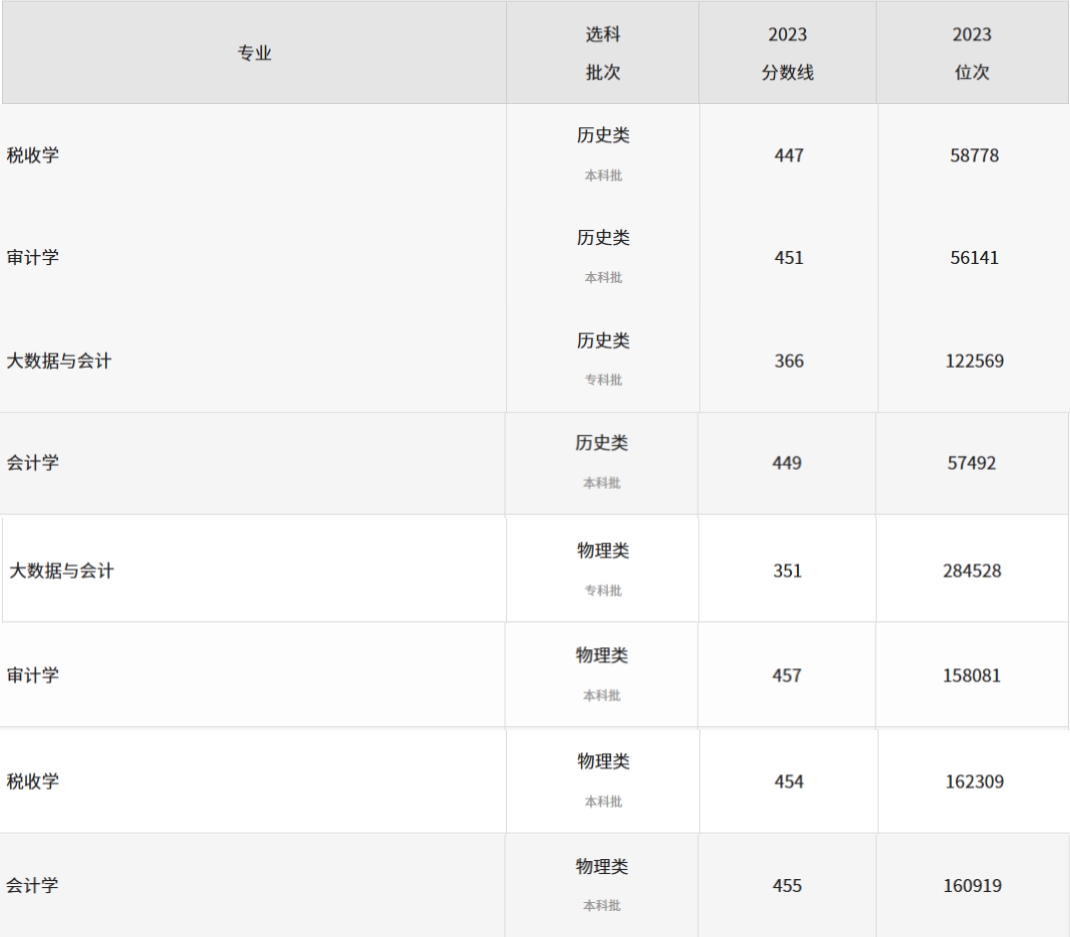Click the 选科批次 column header

tap(603, 53)
